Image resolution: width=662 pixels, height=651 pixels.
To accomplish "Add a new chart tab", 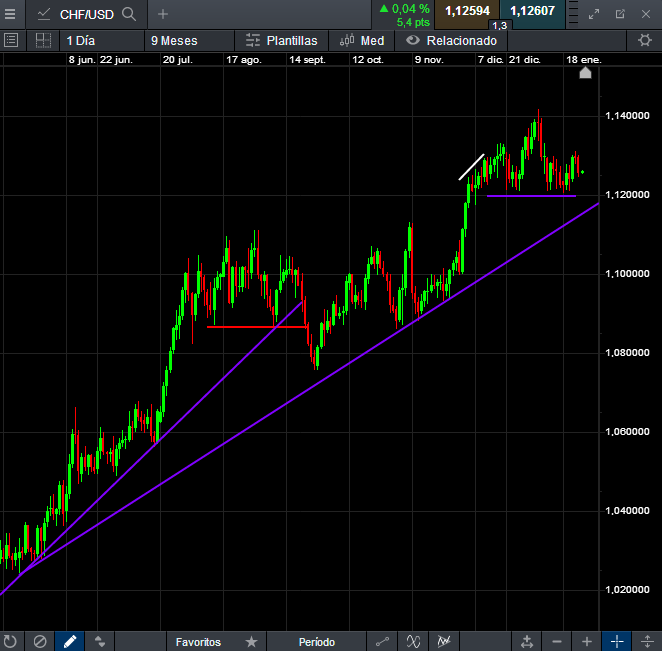I will (163, 14).
